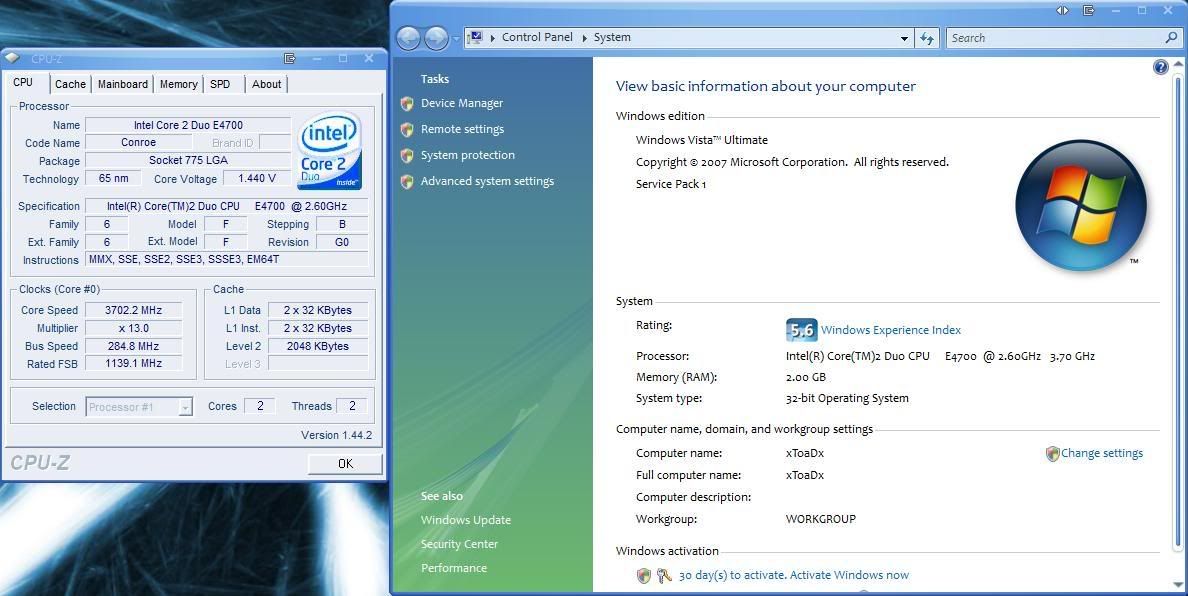Image resolution: width=1188 pixels, height=596 pixels.
Task: Click the Help question mark icon
Action: [x=1160, y=66]
